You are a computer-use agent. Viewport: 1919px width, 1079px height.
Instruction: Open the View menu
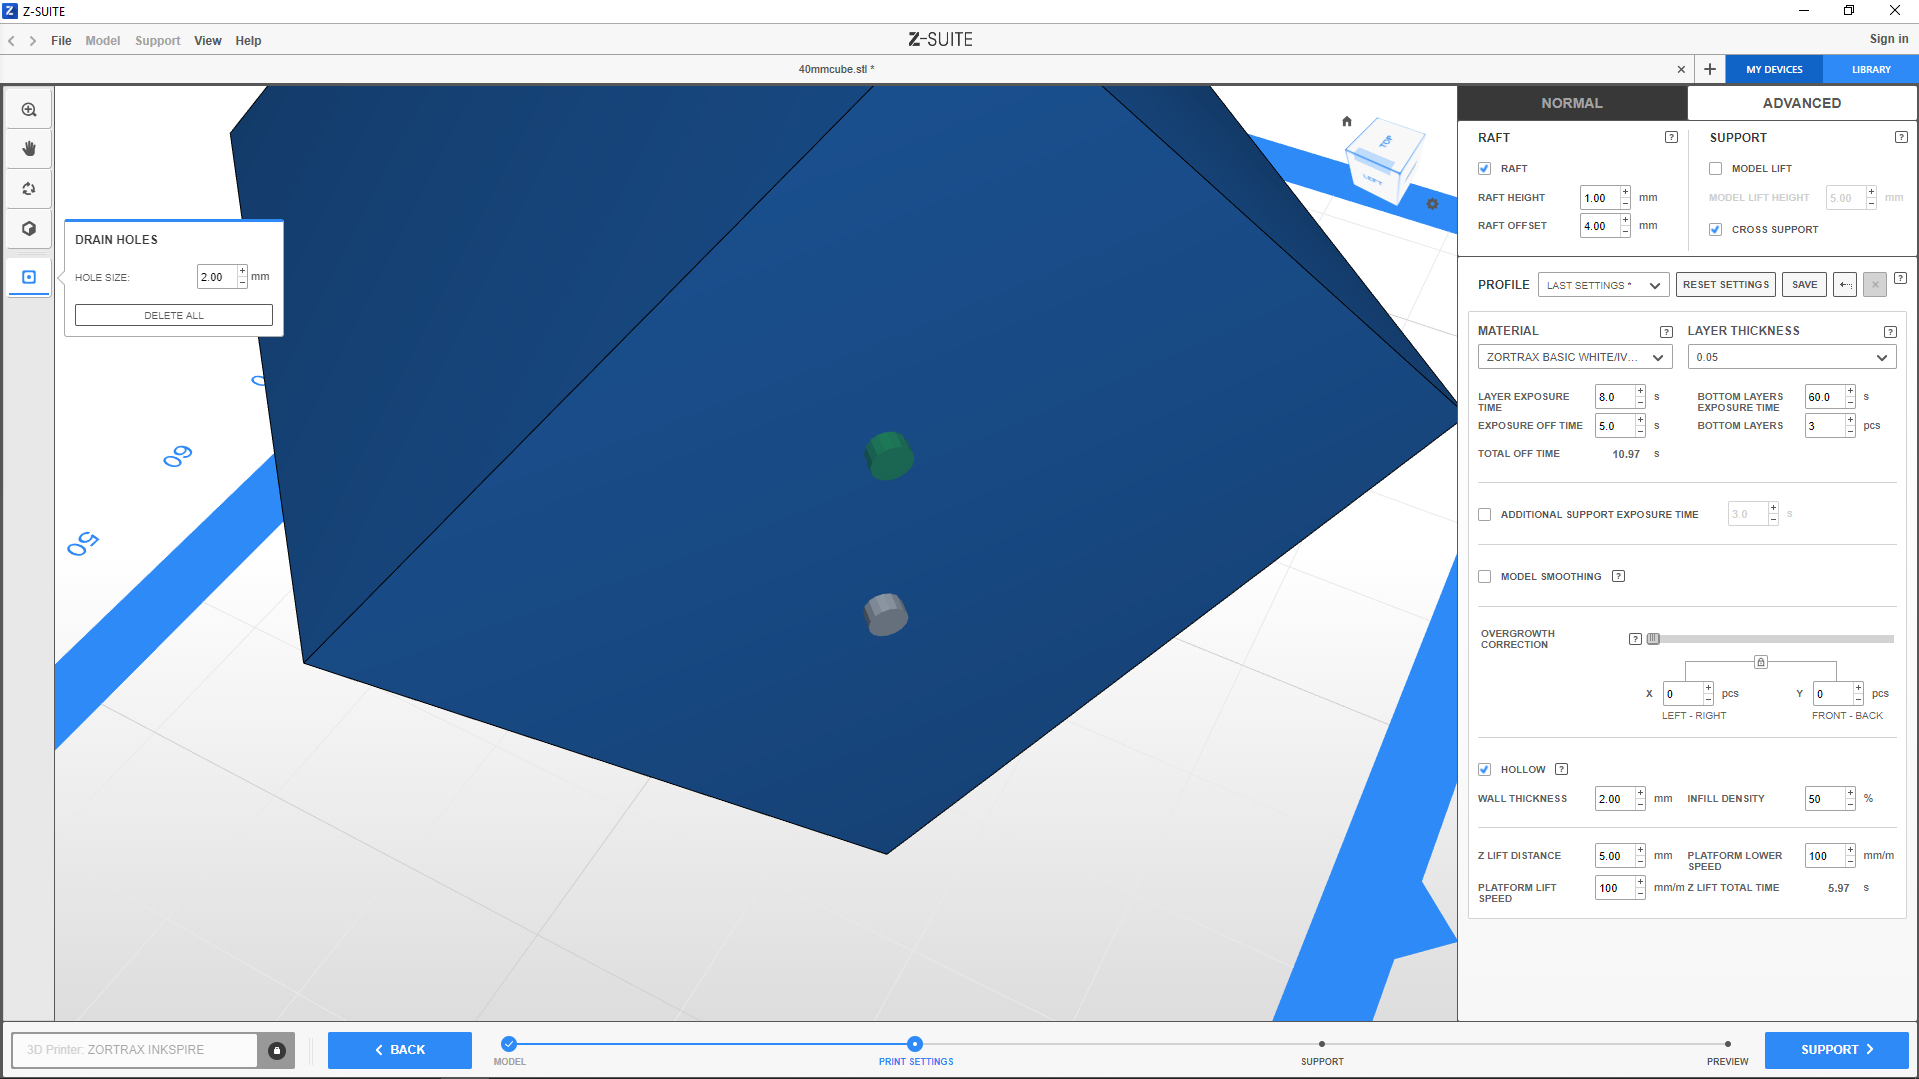pos(207,41)
